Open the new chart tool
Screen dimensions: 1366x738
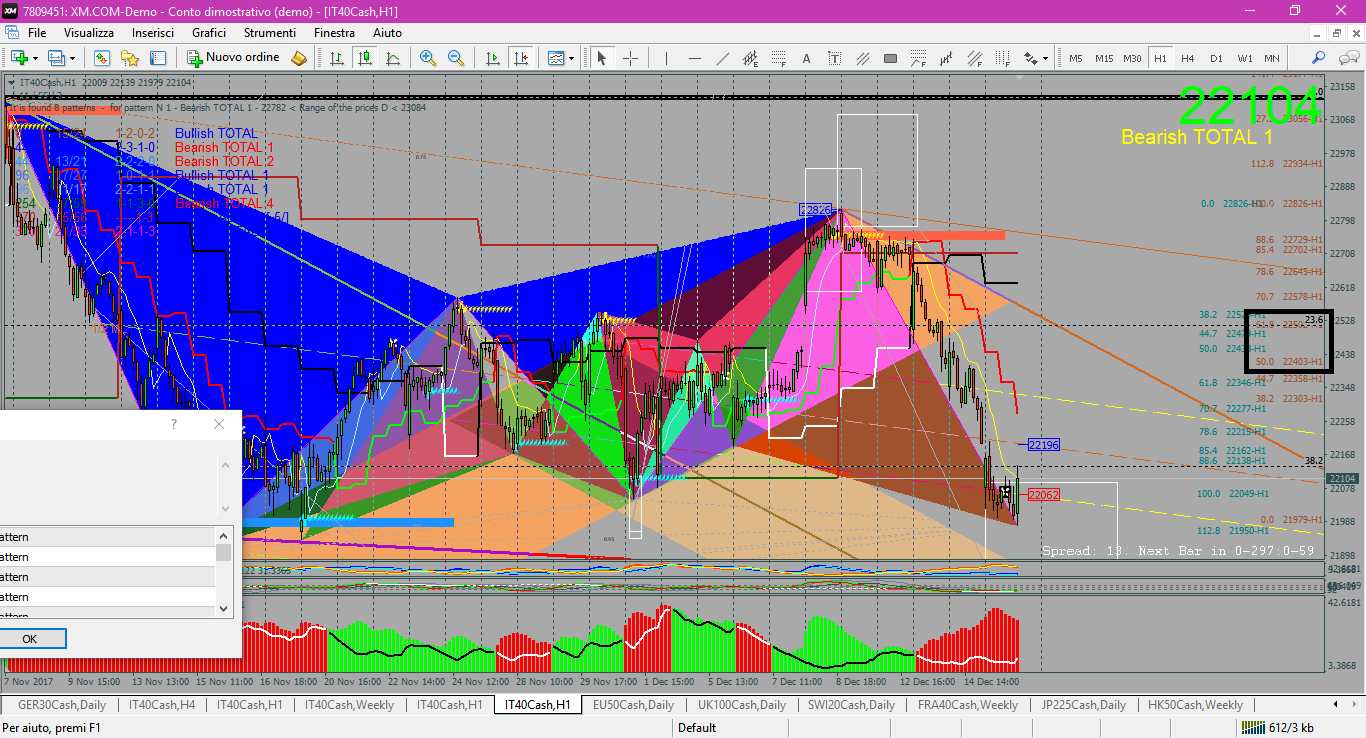click(19, 58)
